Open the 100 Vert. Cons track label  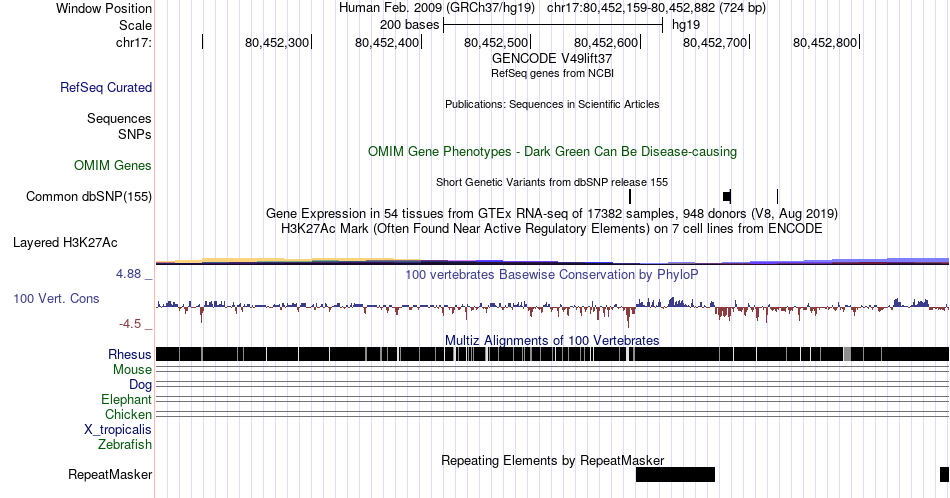[x=56, y=298]
